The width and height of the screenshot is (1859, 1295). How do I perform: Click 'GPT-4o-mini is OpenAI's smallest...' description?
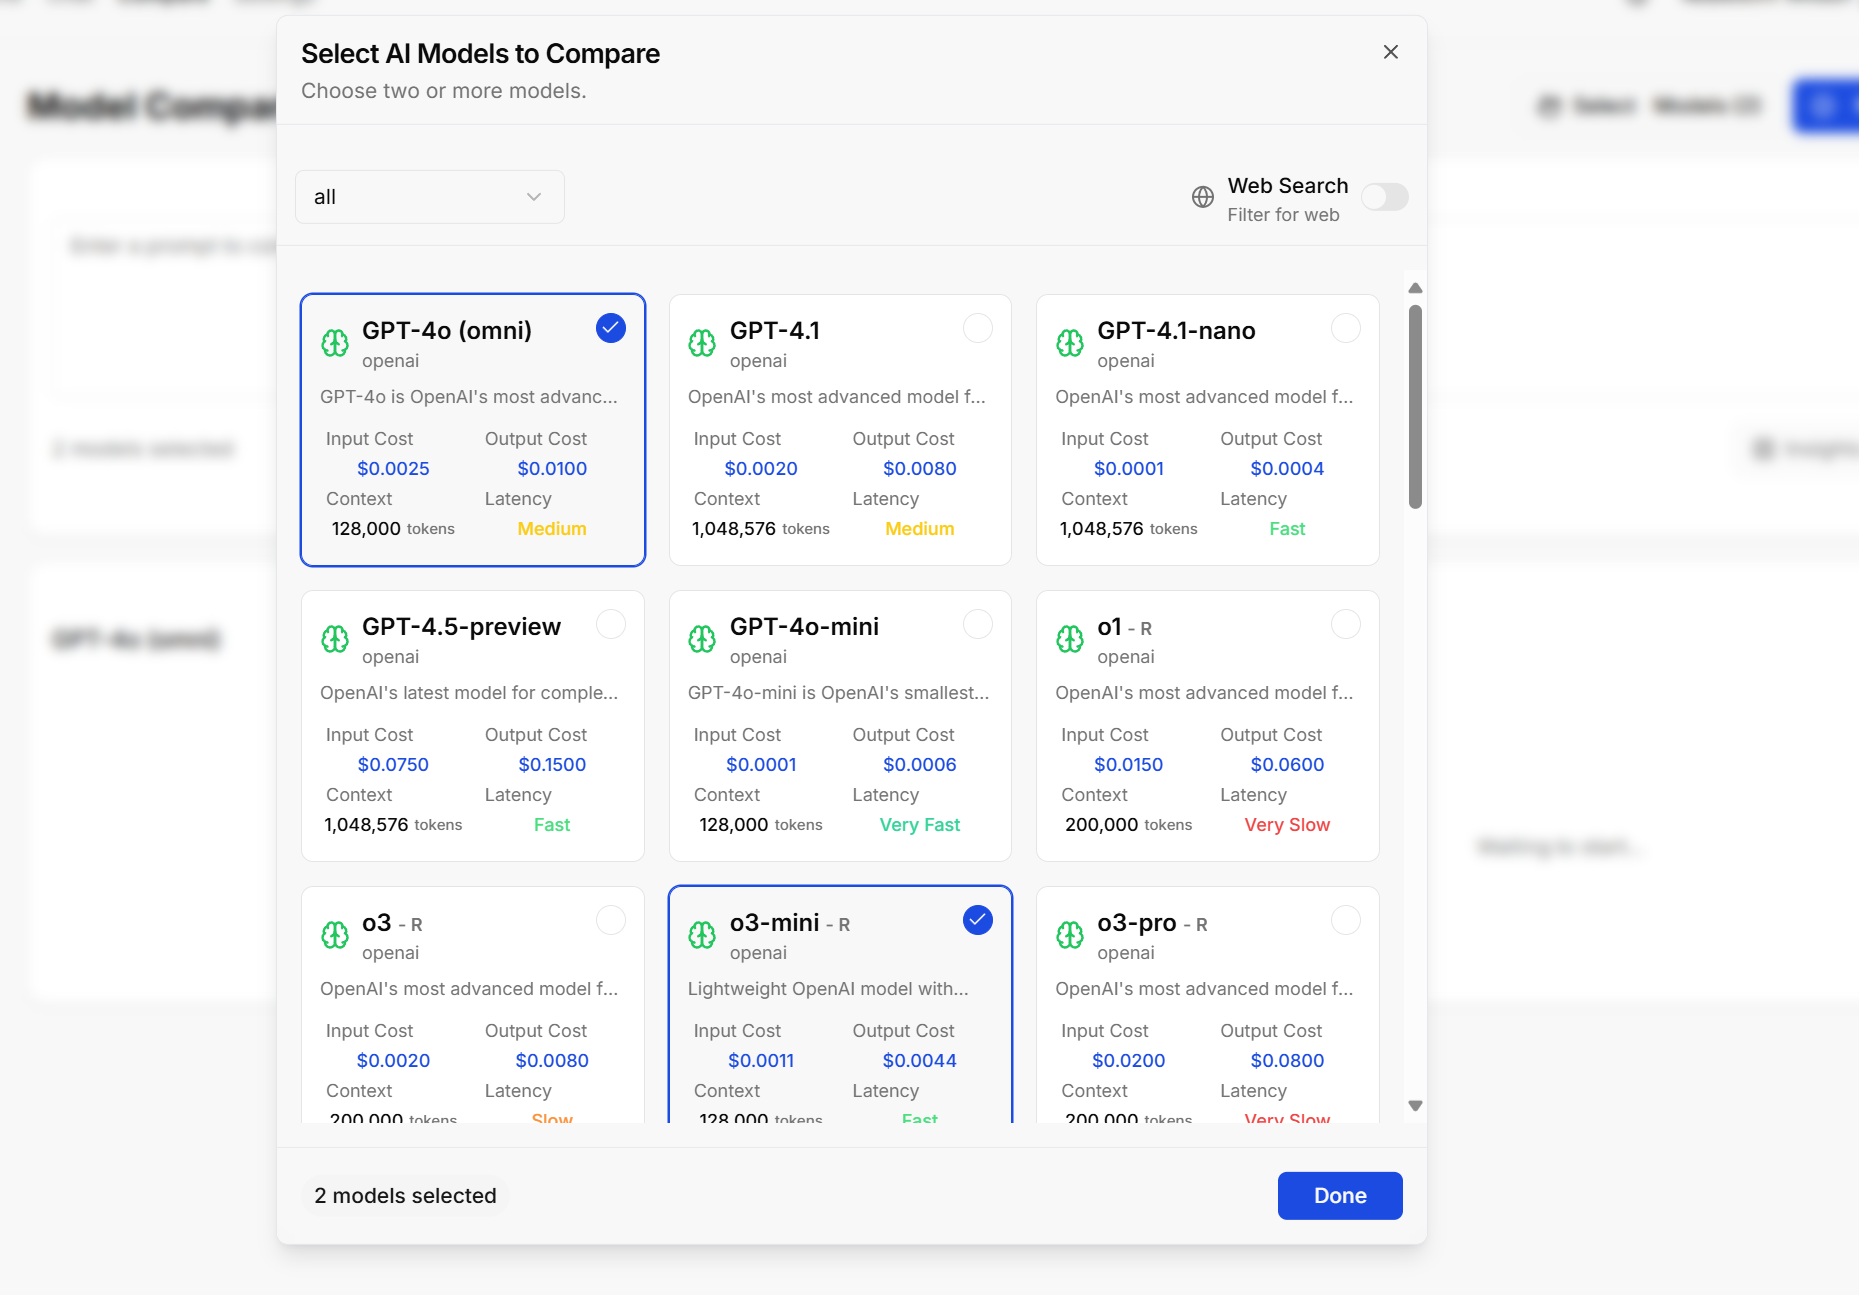[x=838, y=693]
